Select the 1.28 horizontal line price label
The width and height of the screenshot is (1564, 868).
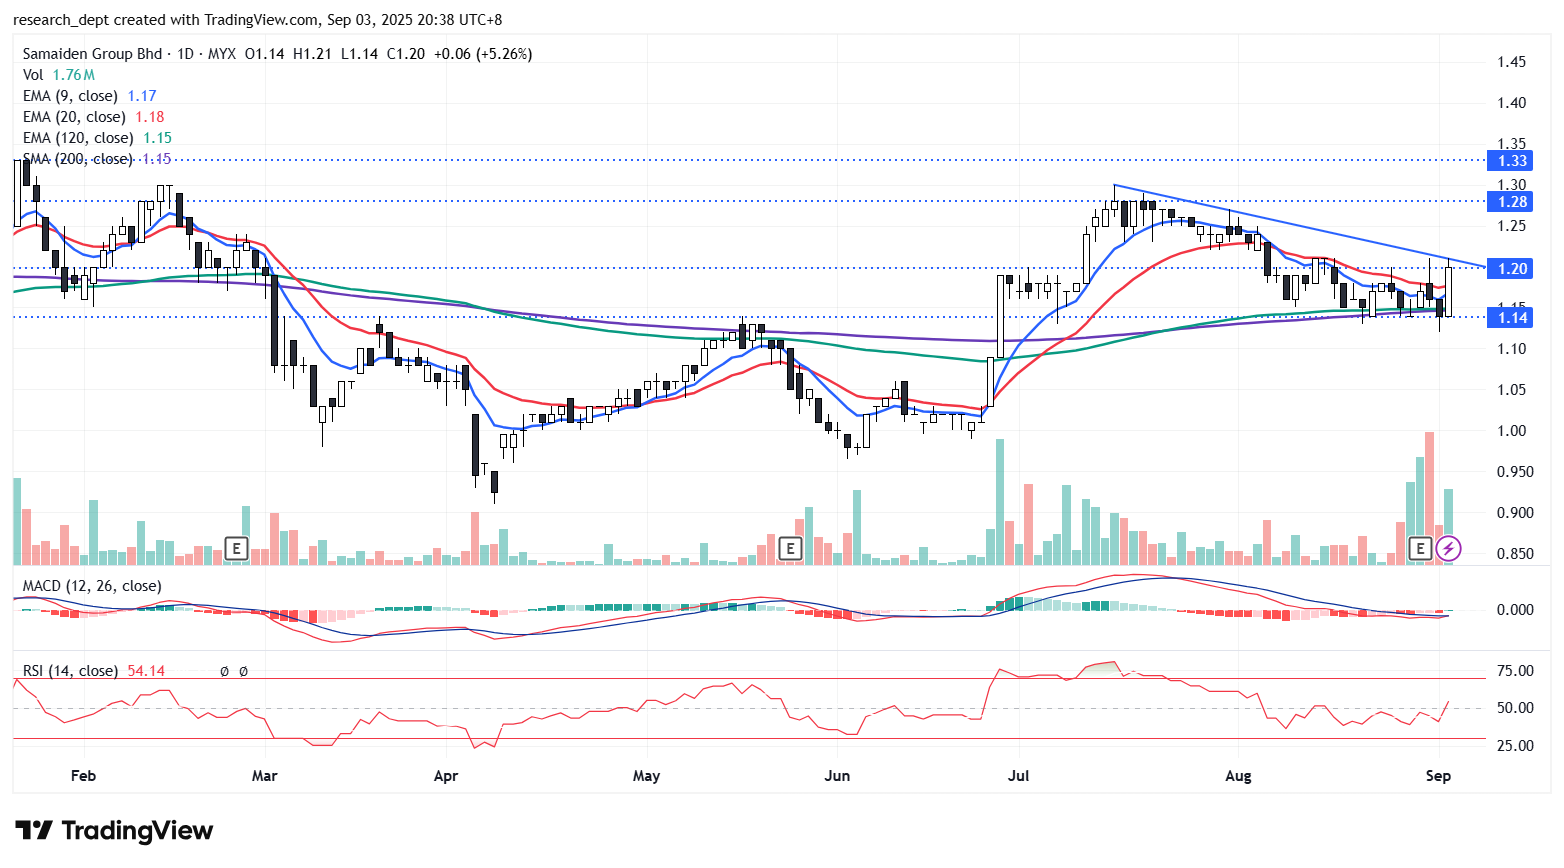(x=1511, y=202)
